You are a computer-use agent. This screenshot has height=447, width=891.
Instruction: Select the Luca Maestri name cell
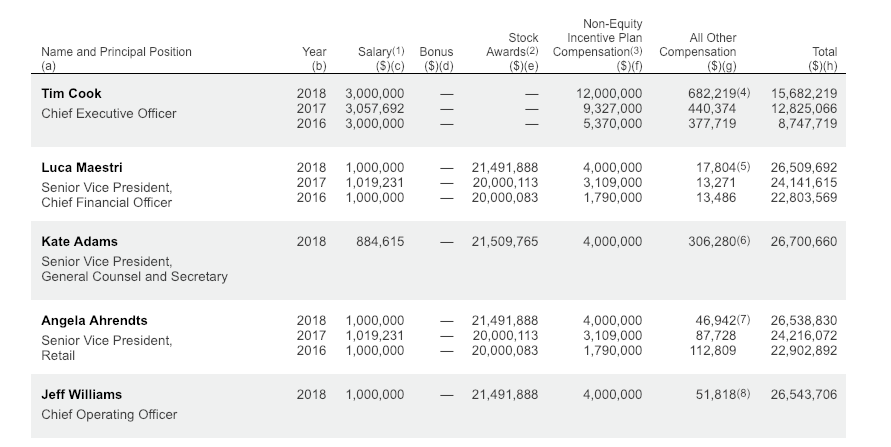click(x=82, y=168)
